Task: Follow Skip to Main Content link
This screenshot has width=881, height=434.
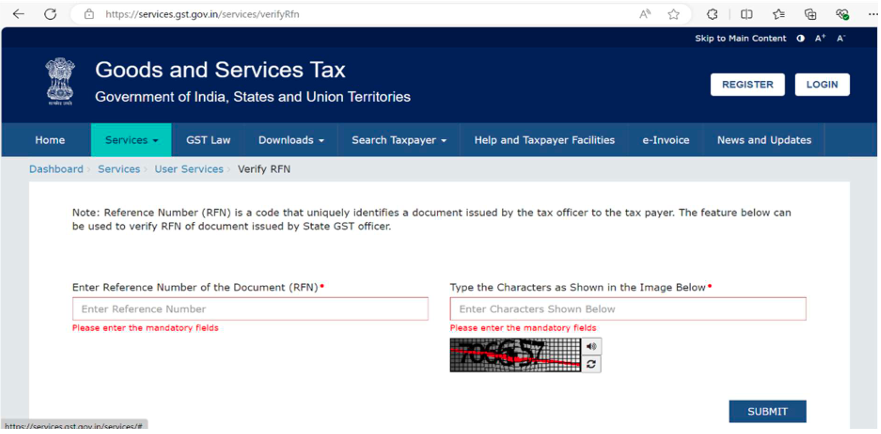Action: click(x=741, y=38)
